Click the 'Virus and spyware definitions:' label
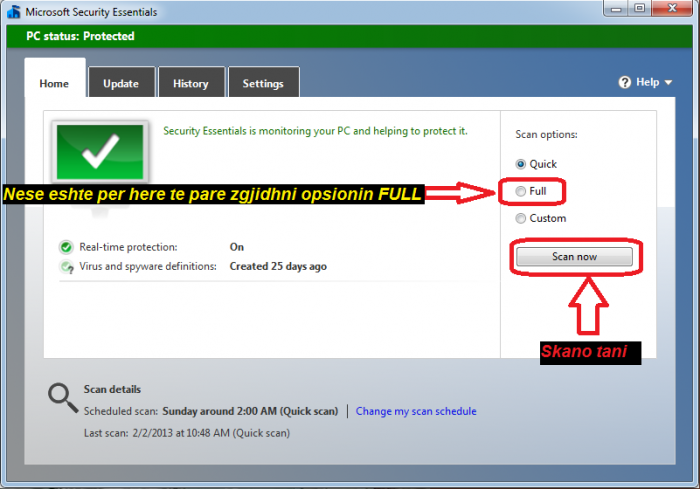This screenshot has width=700, height=489. point(148,266)
